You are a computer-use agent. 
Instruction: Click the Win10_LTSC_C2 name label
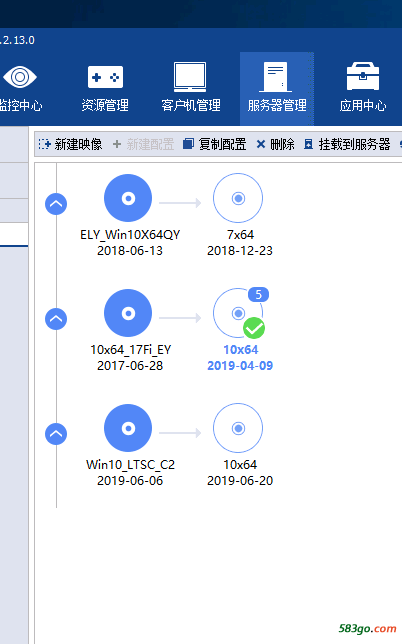[x=131, y=465]
